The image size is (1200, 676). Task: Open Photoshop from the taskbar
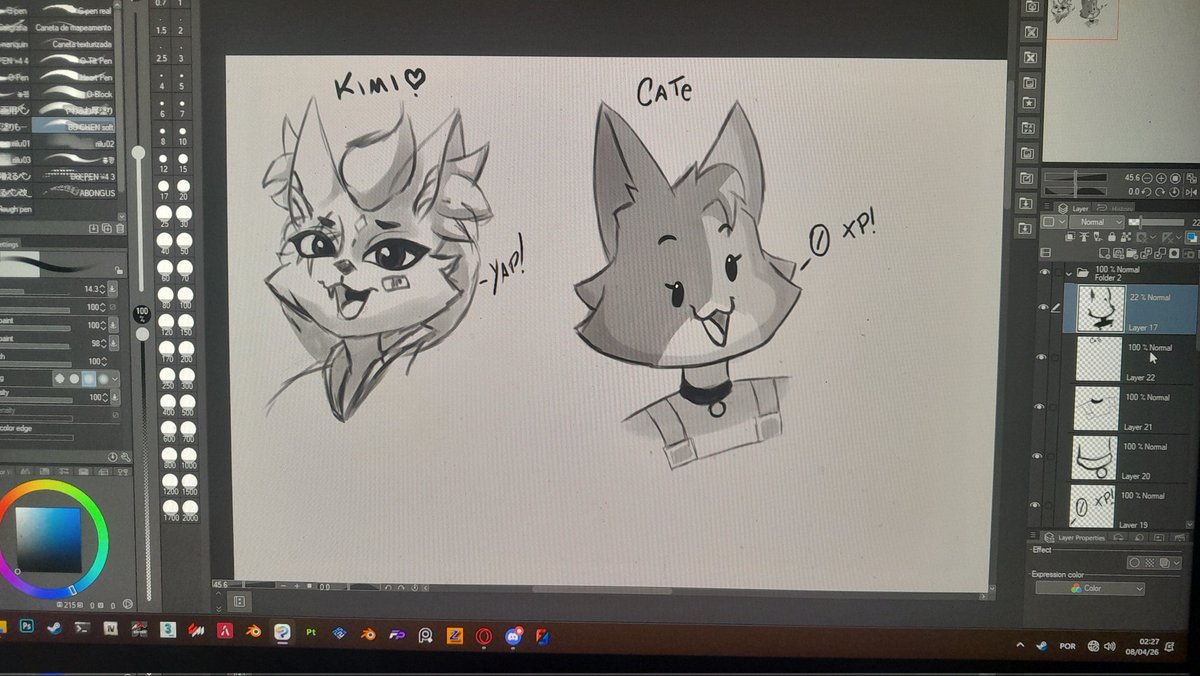tap(27, 628)
